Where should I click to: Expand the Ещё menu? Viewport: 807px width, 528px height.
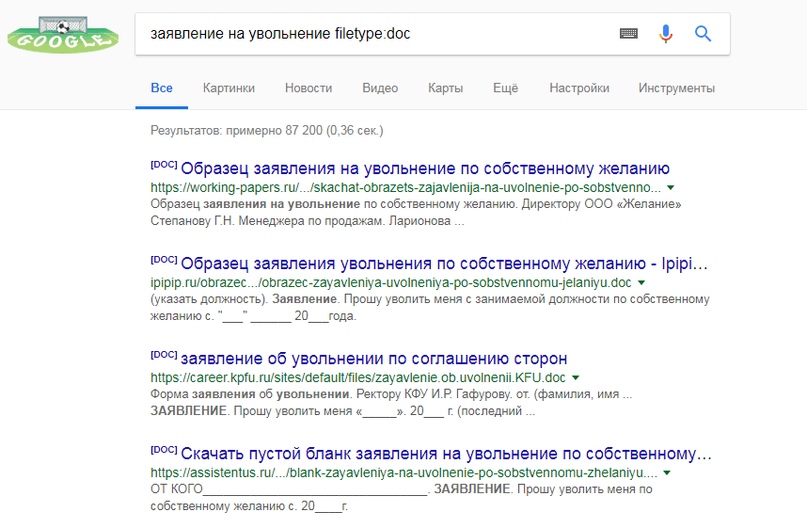point(505,88)
